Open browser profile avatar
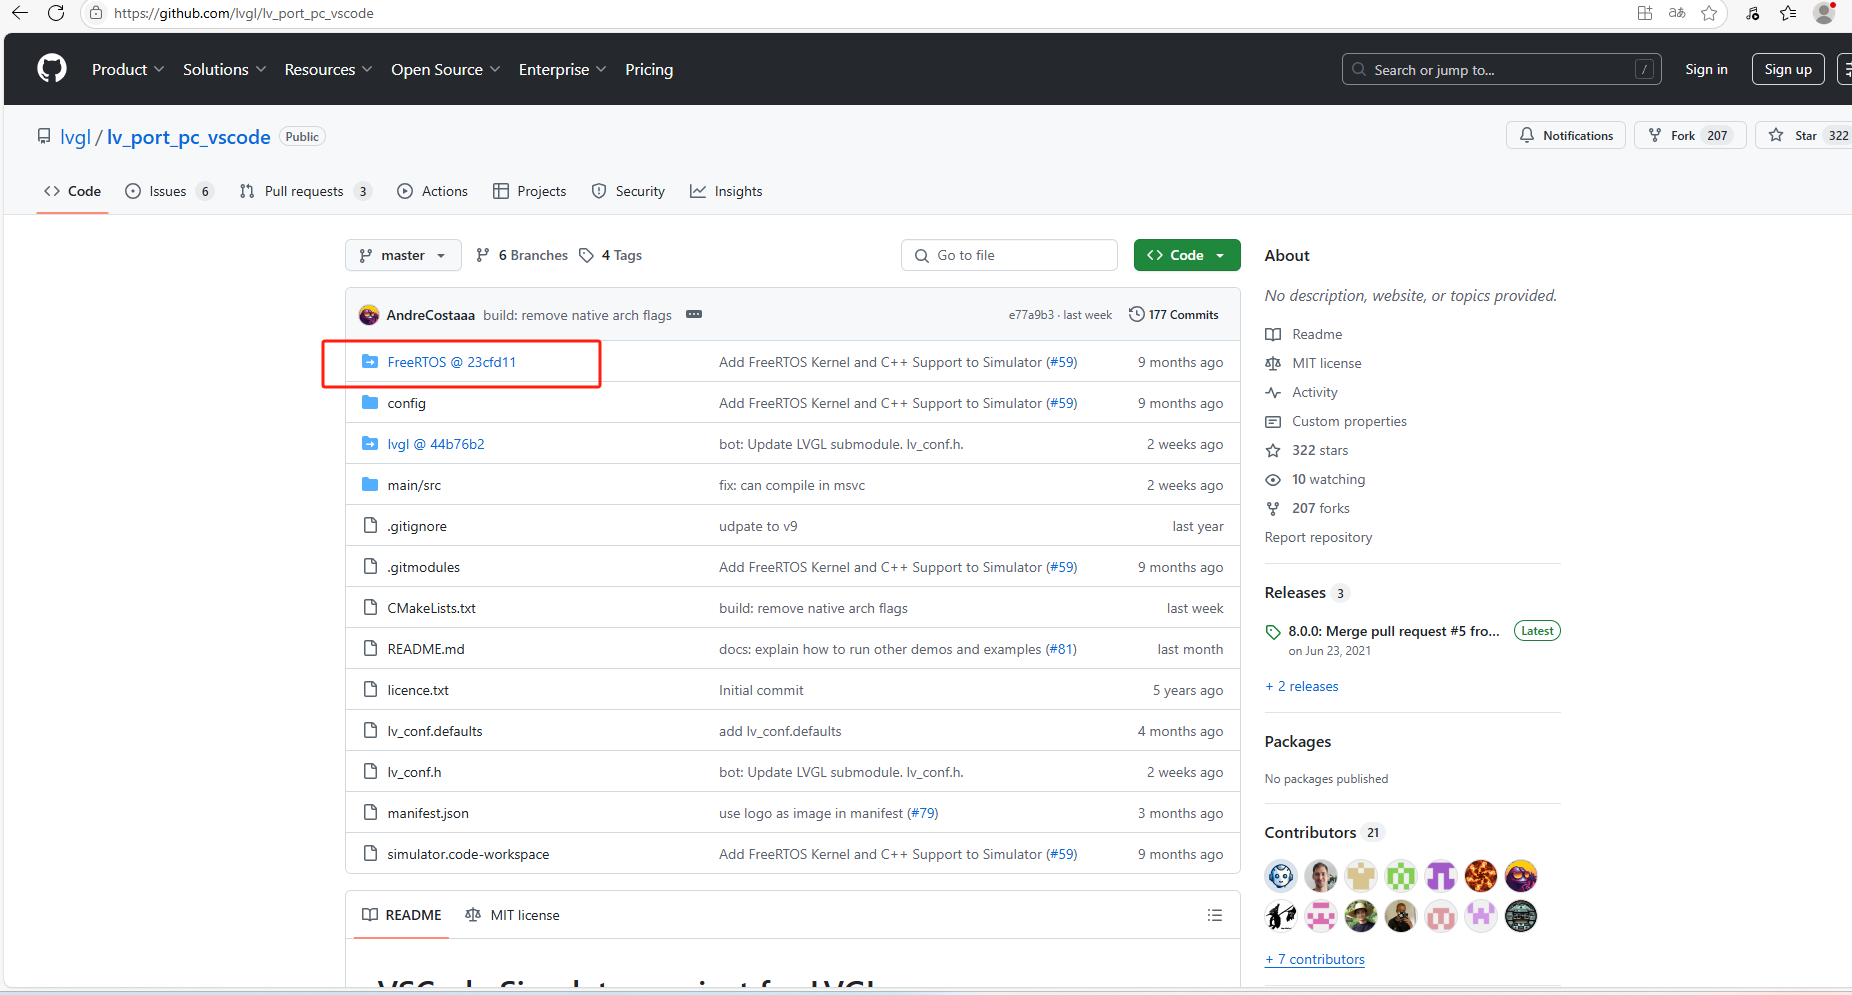The image size is (1852, 995). pos(1824,13)
